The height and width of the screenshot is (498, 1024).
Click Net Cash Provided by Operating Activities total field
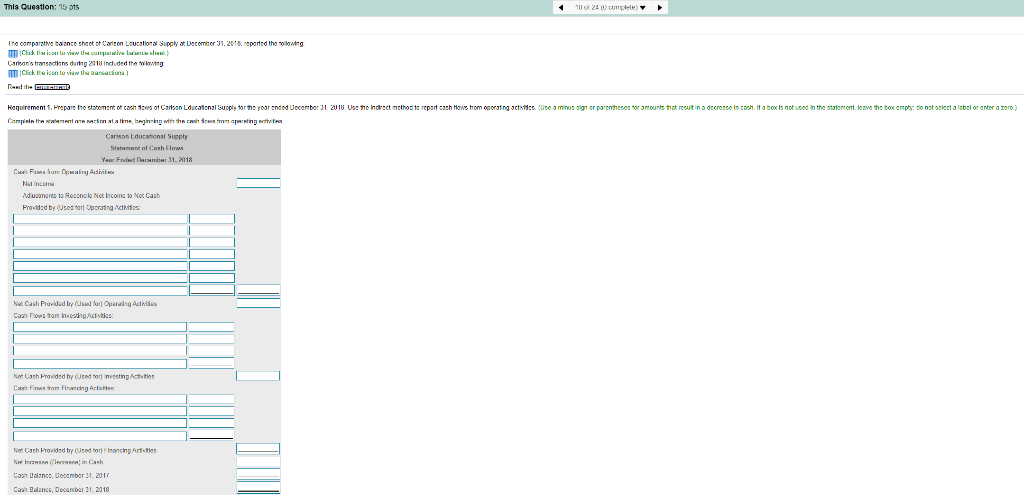(x=259, y=303)
